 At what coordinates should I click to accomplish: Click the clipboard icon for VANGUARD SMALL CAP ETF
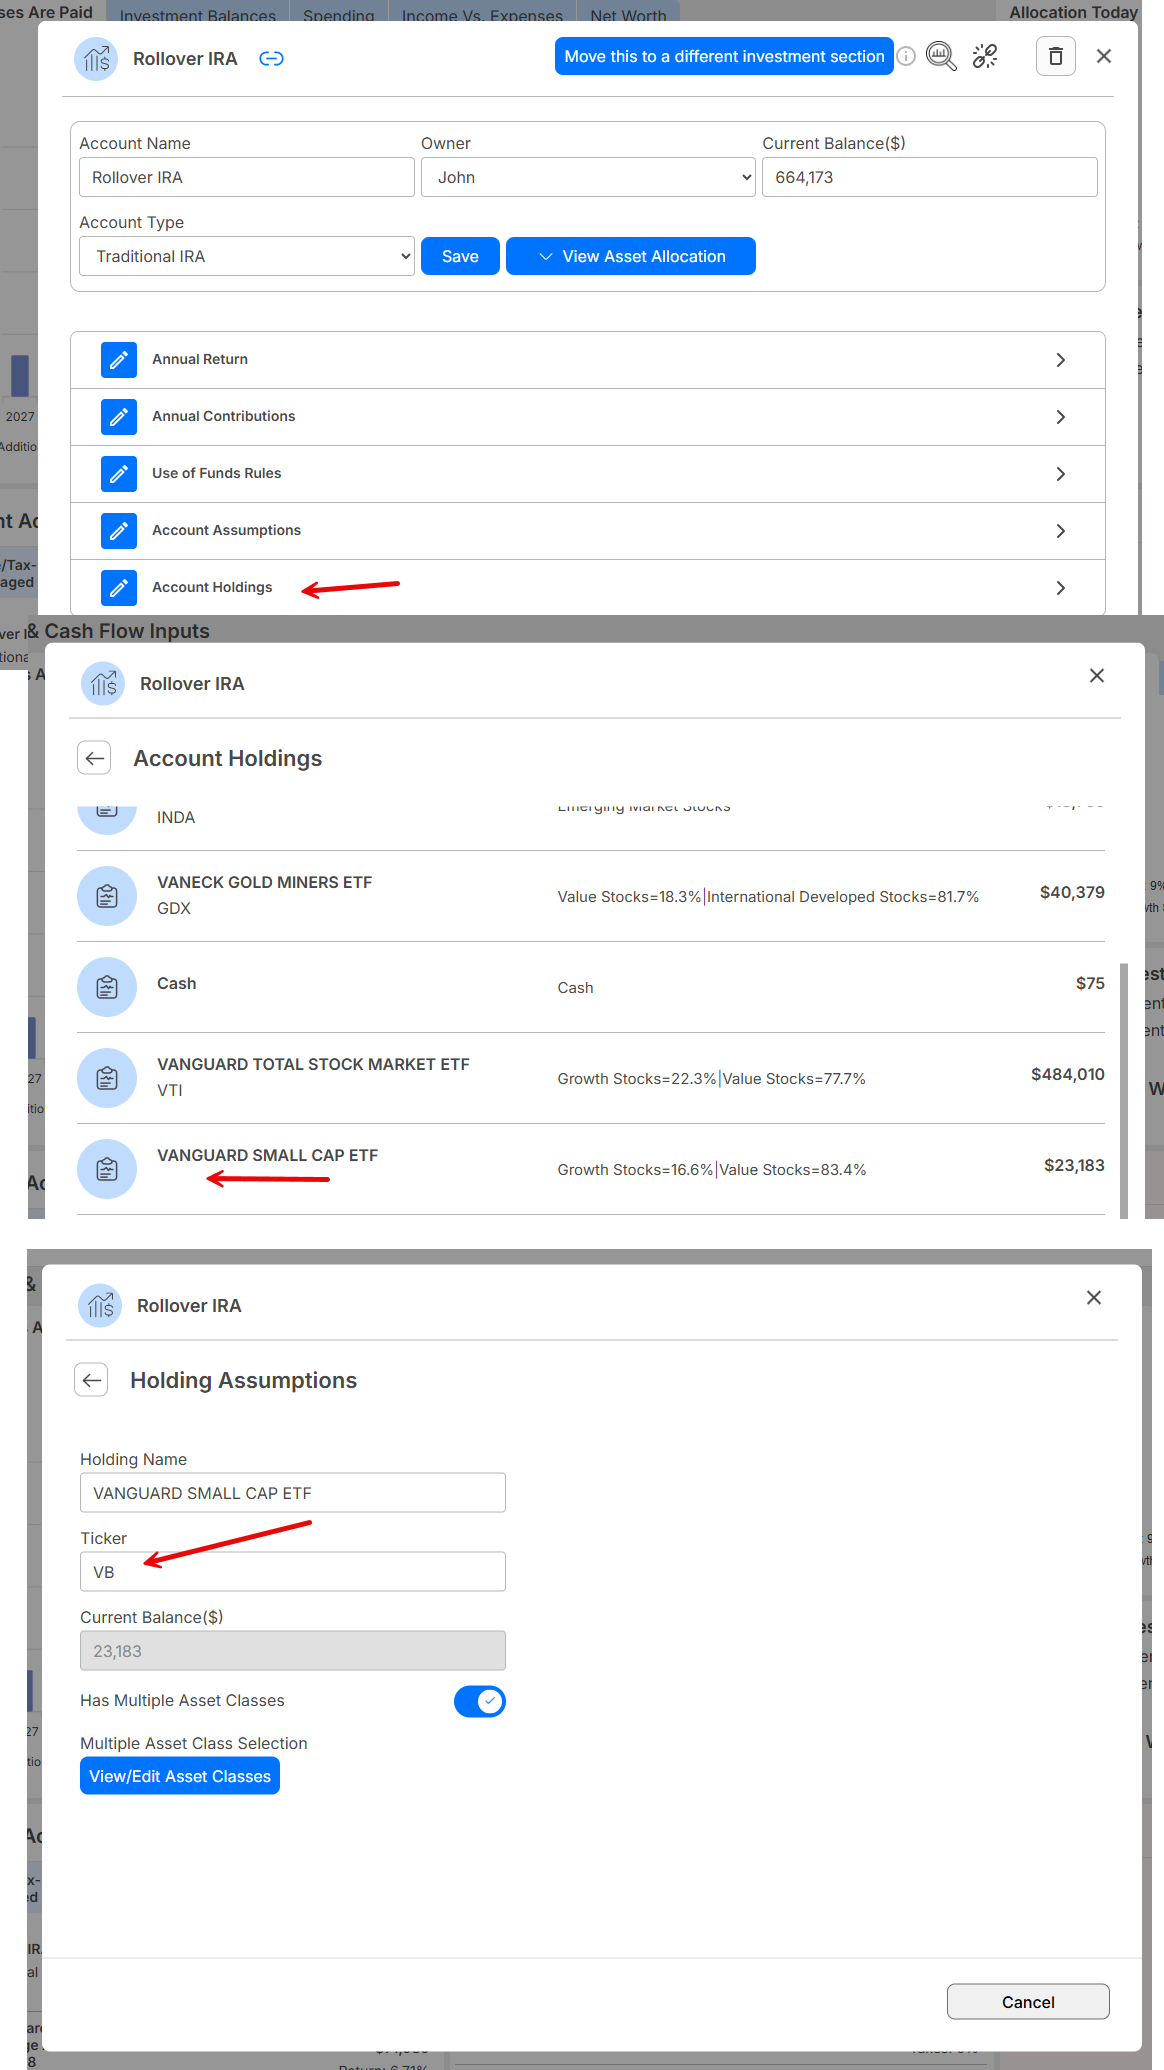pyautogui.click(x=107, y=1169)
